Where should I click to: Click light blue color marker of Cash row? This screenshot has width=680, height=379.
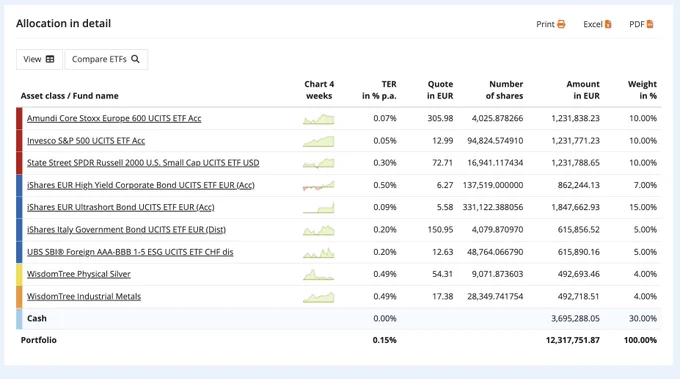pyautogui.click(x=19, y=319)
